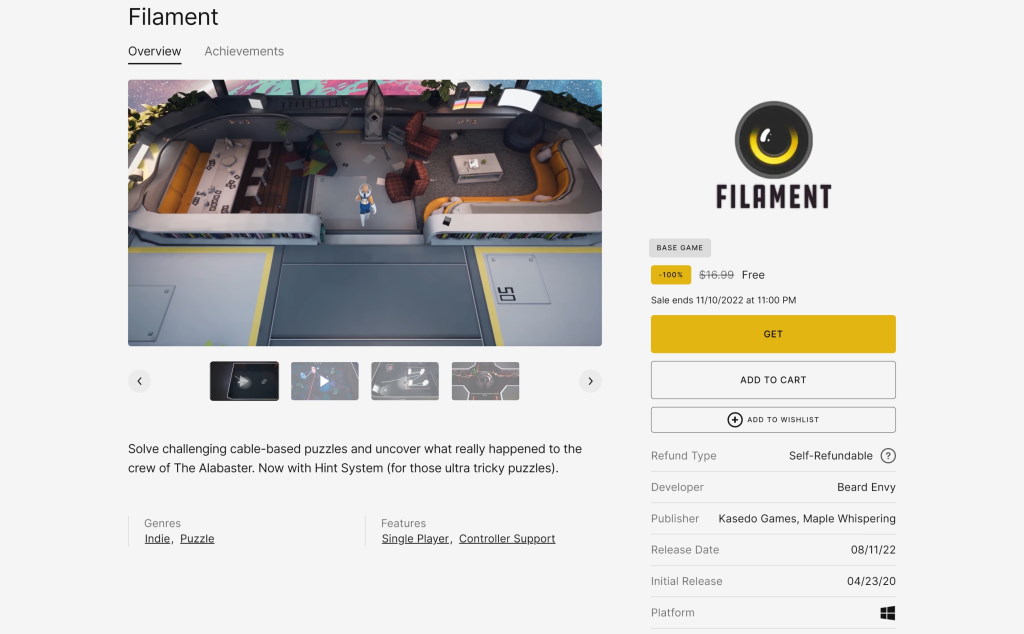Select the first carousel thumbnail
The image size is (1024, 634).
pos(244,381)
